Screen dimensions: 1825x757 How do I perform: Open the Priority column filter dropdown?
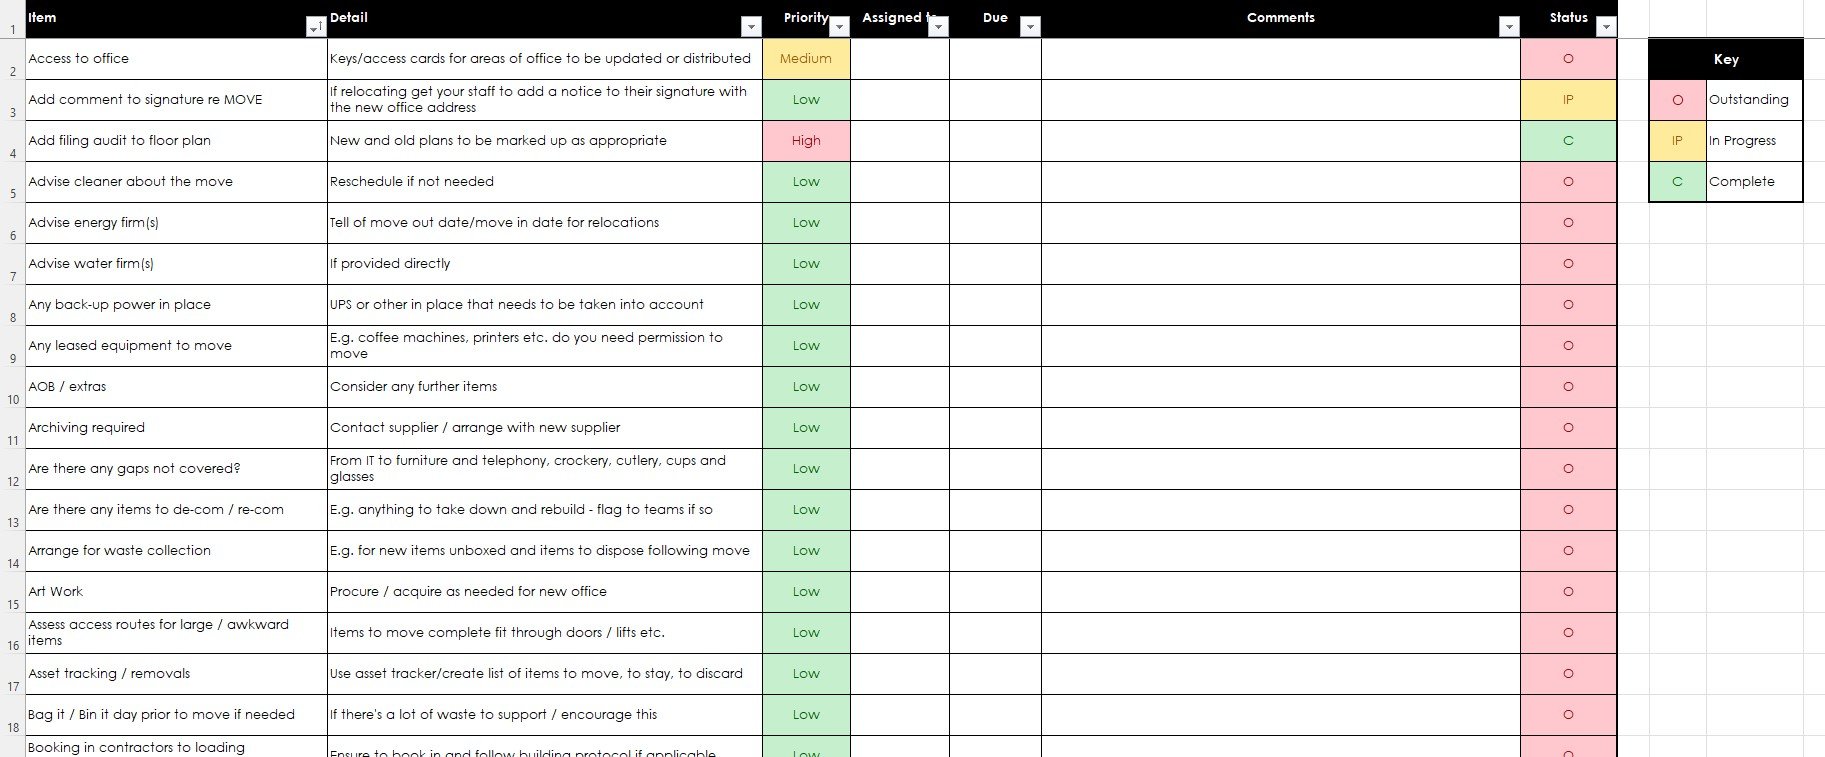[840, 27]
